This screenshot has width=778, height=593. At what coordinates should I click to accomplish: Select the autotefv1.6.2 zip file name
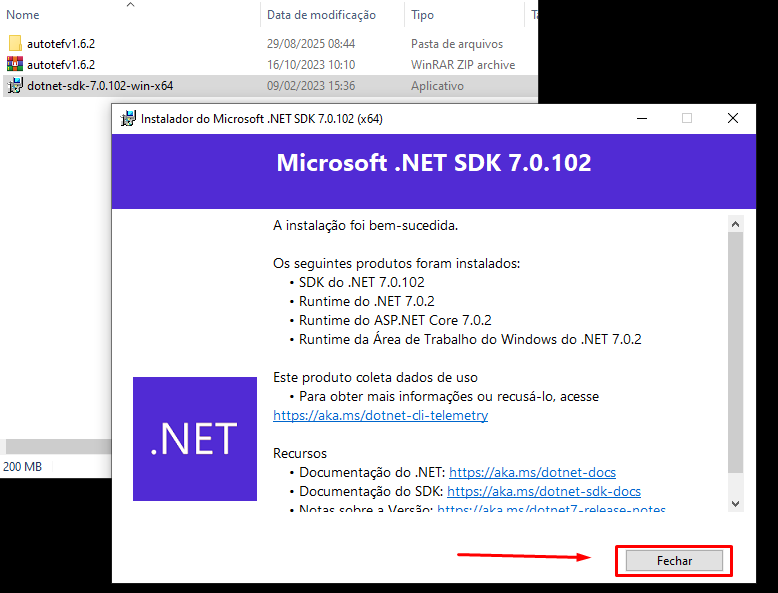[61, 65]
